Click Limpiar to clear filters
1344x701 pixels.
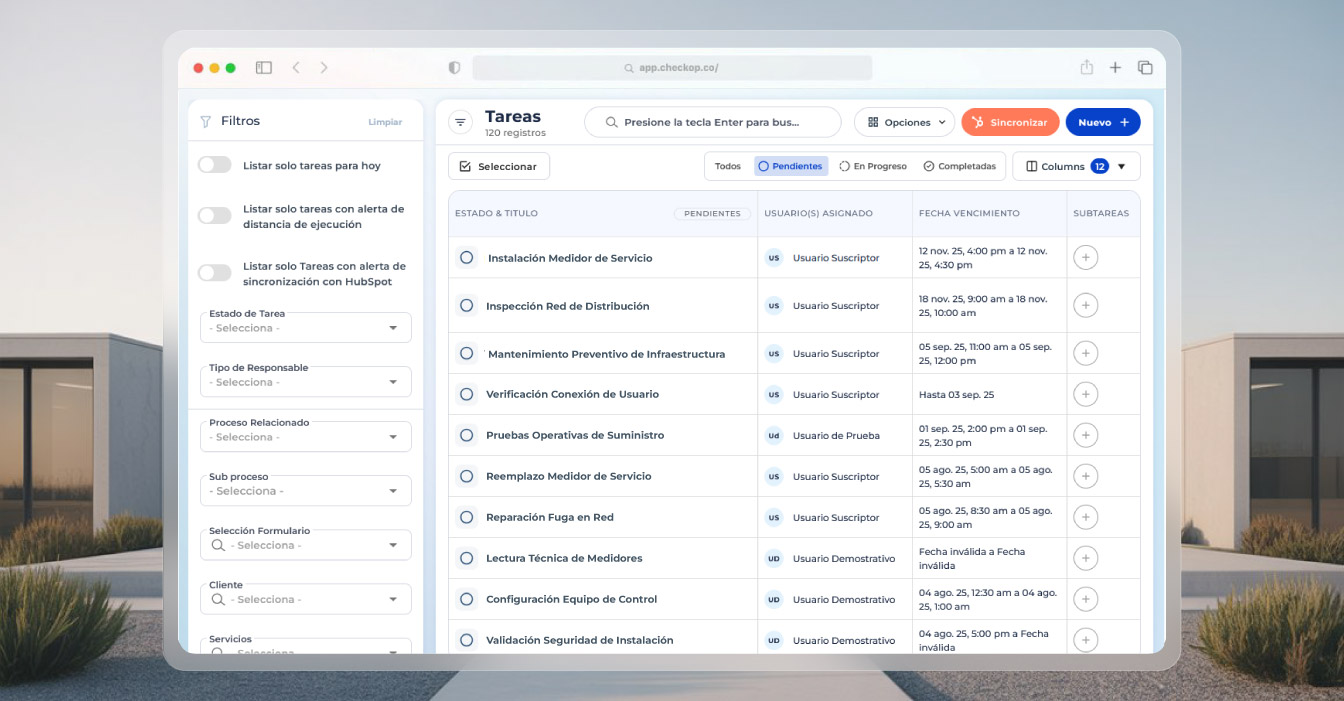[x=385, y=122]
